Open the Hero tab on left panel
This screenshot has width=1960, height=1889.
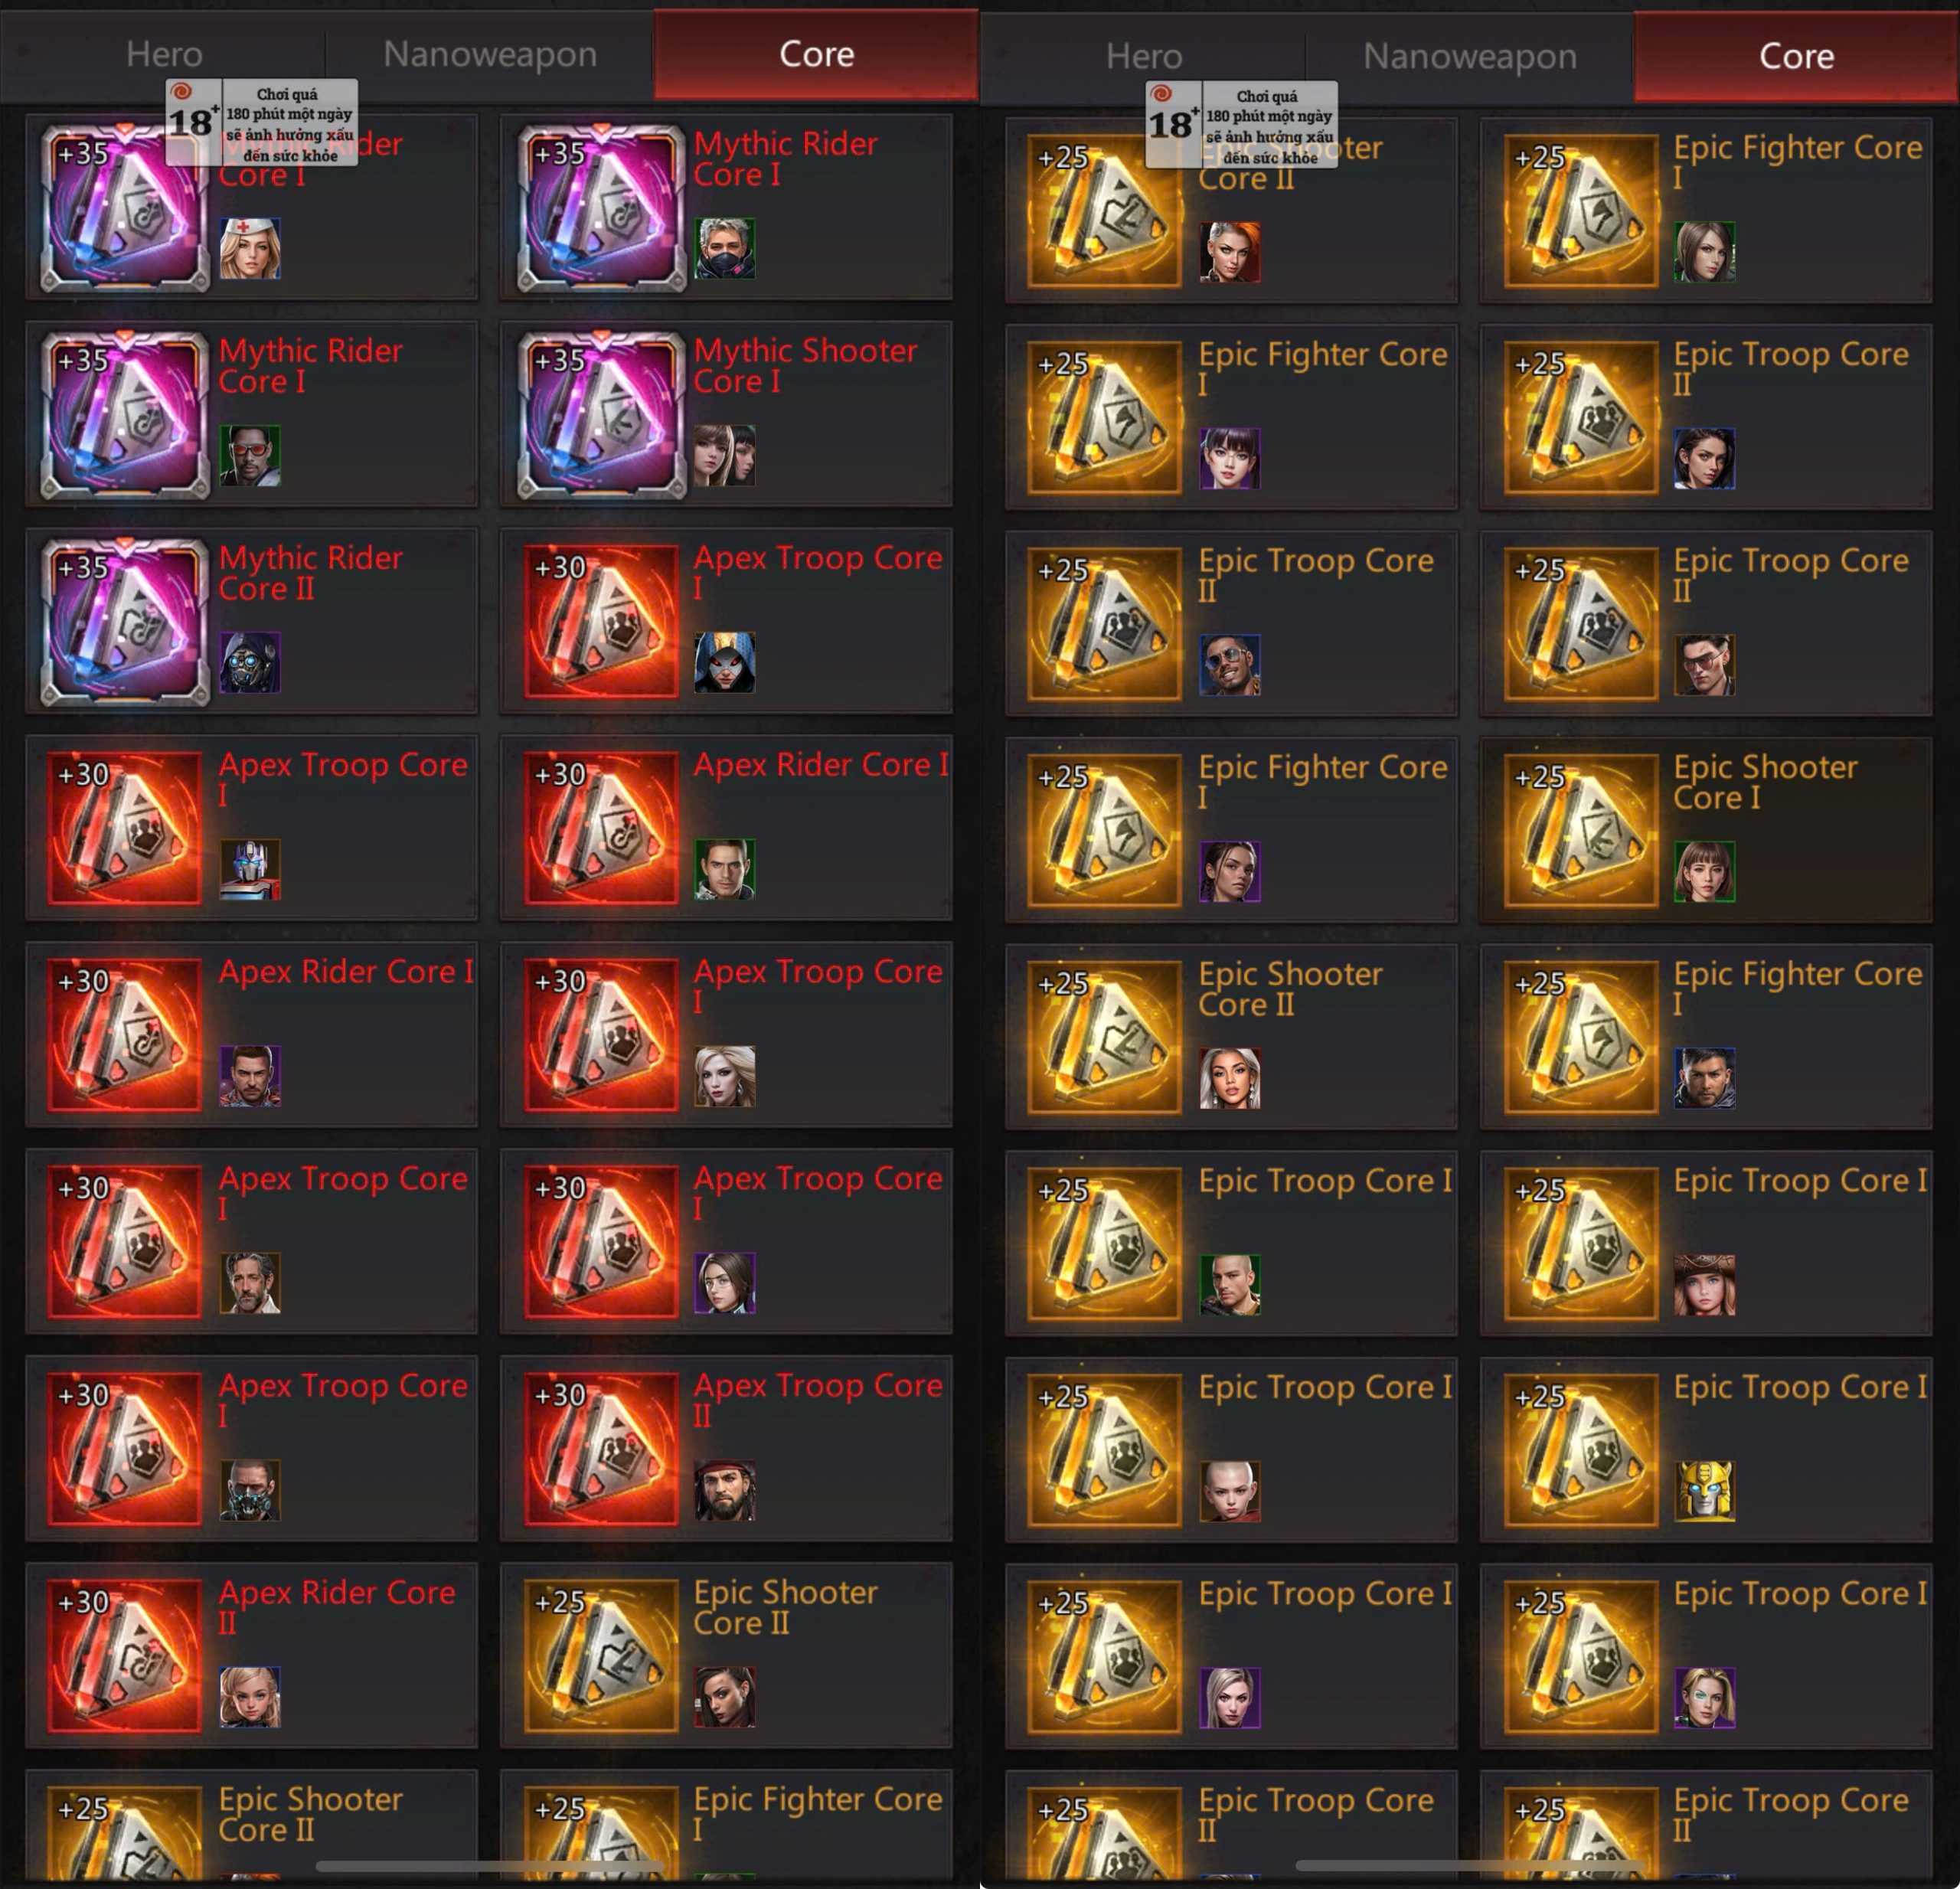(164, 54)
